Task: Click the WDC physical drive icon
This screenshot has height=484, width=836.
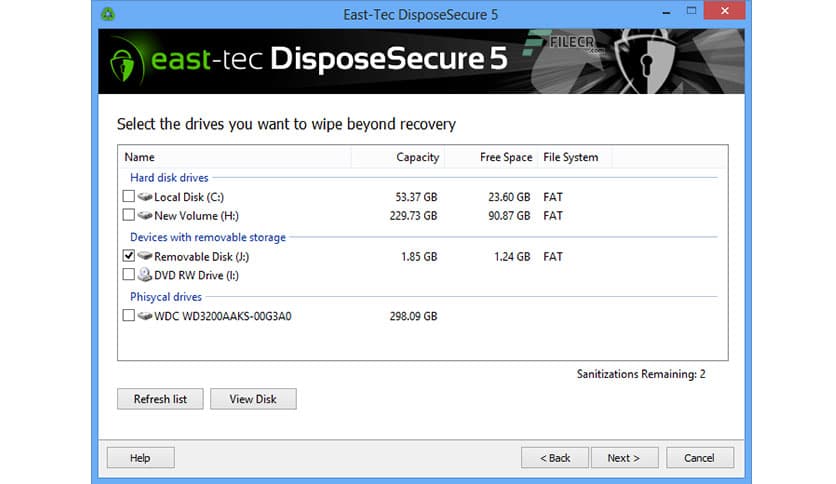Action: [144, 316]
